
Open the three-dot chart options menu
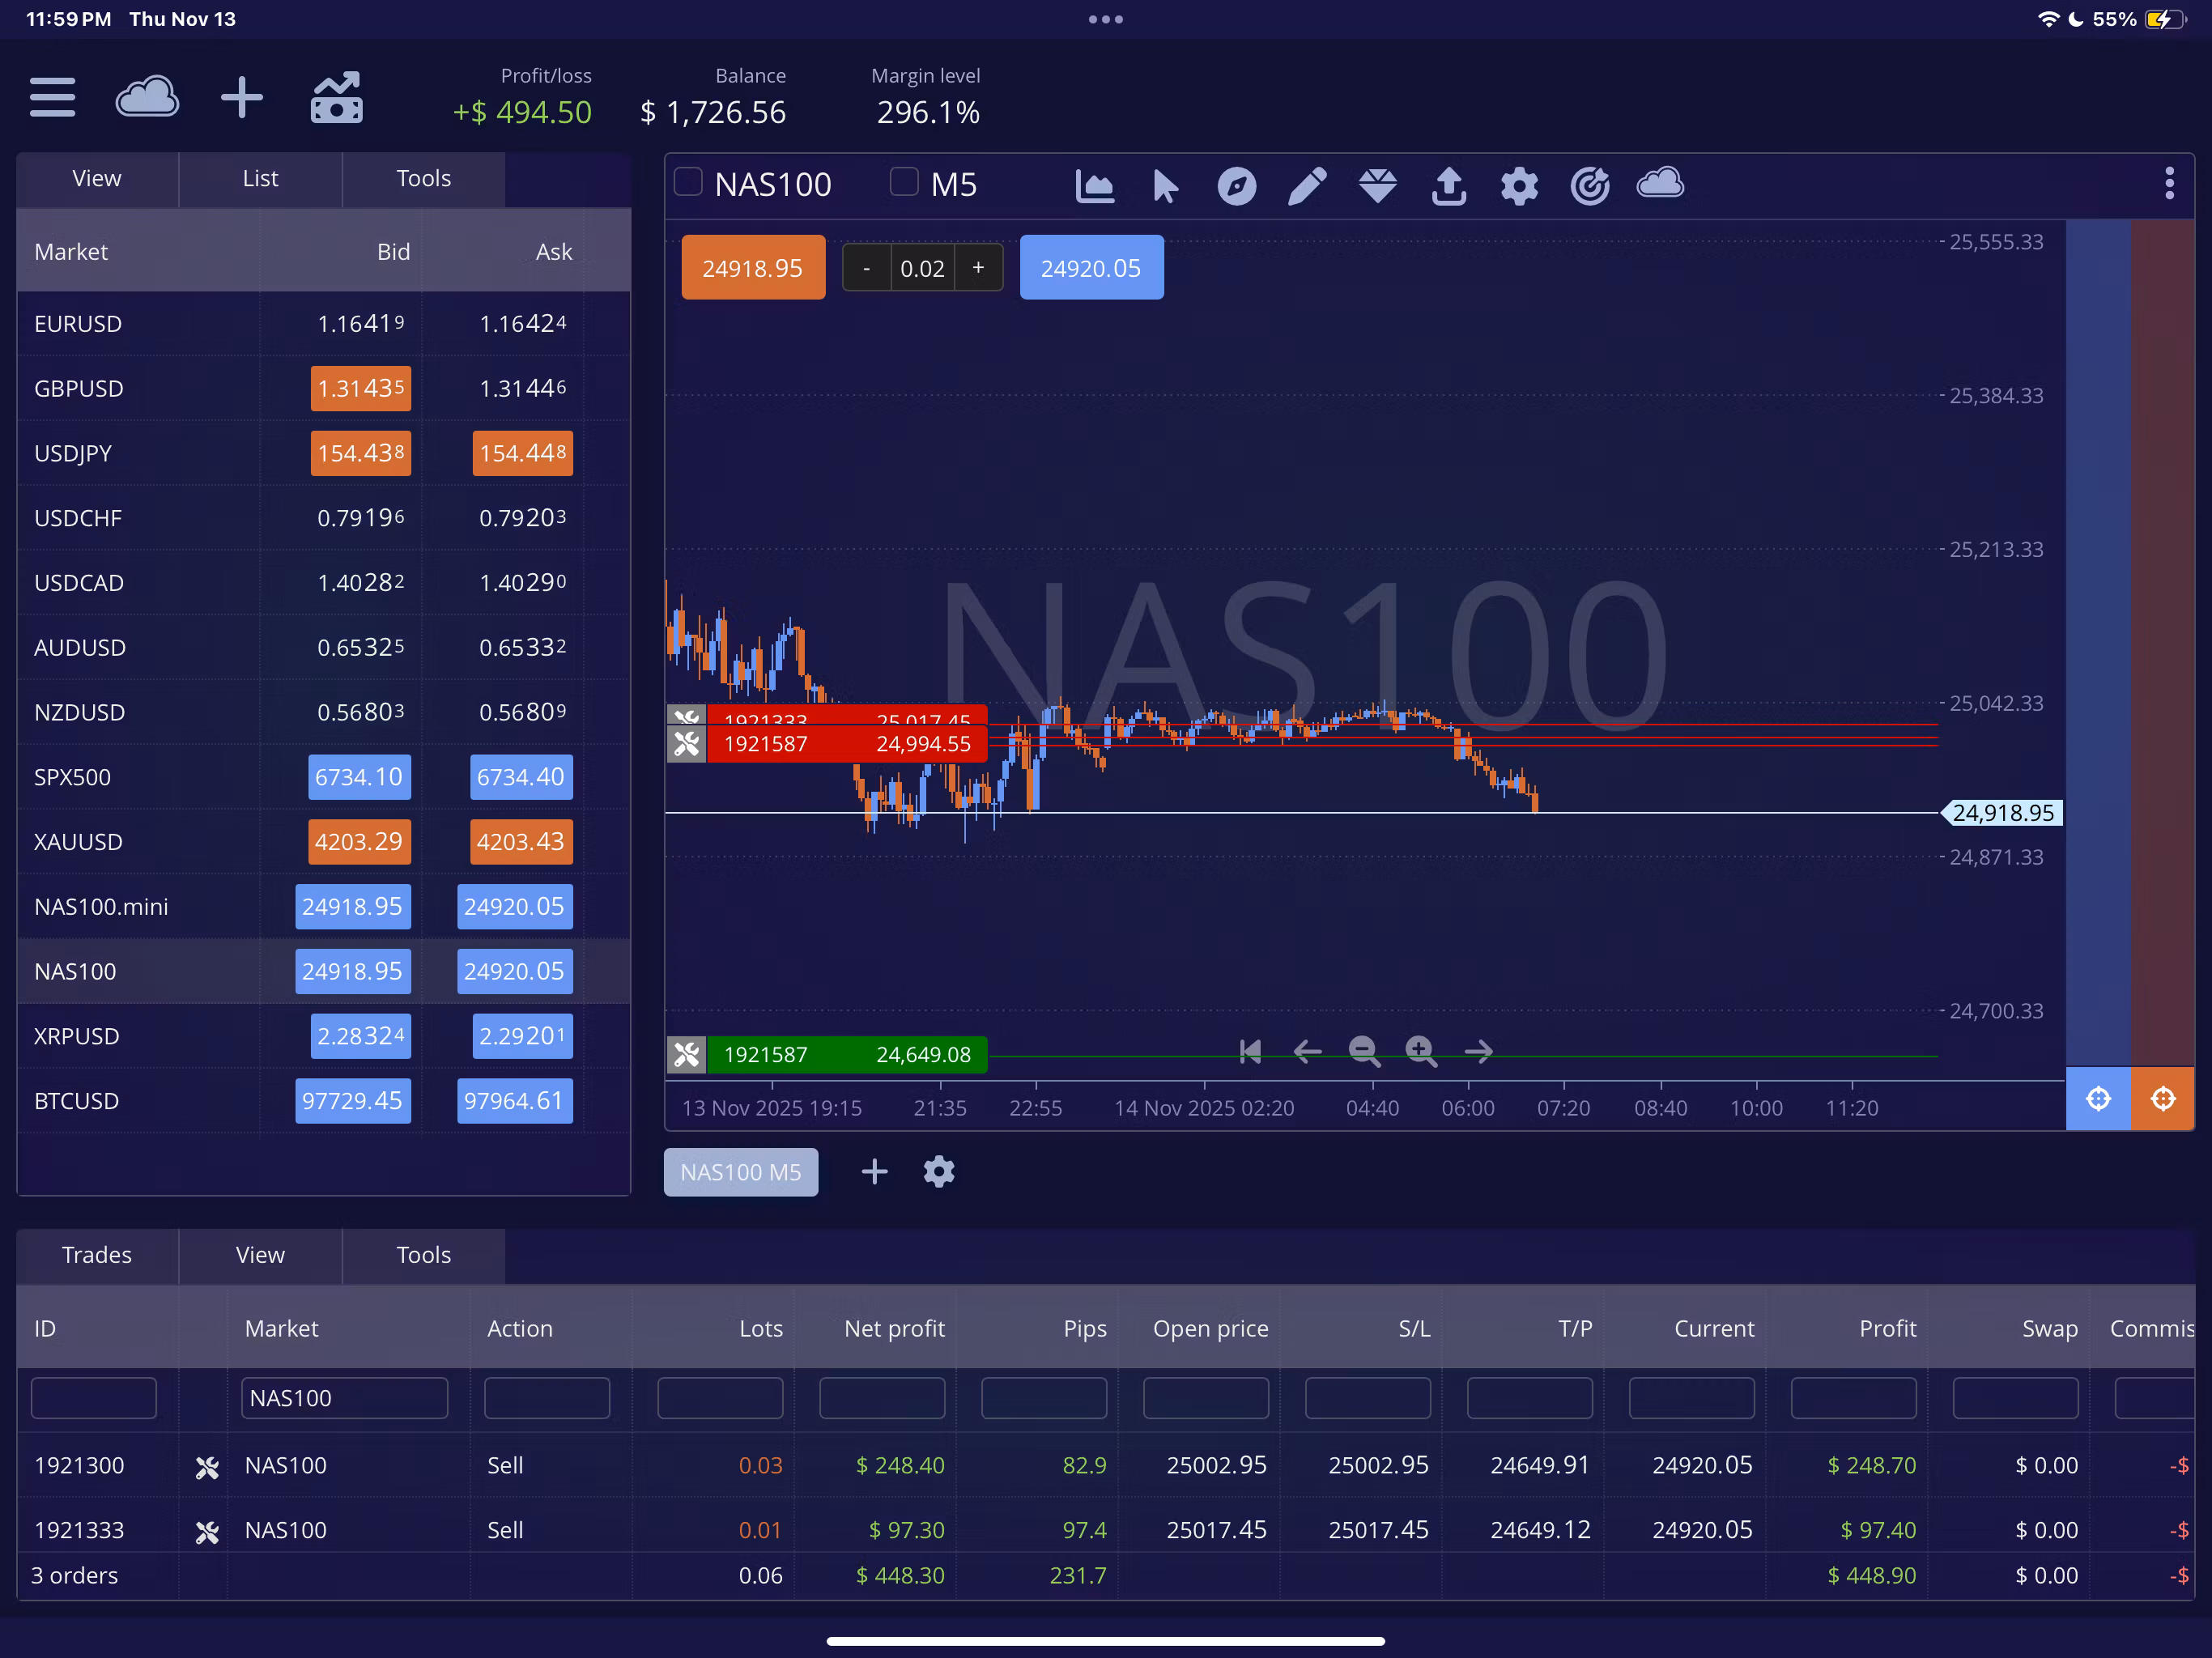2169,183
